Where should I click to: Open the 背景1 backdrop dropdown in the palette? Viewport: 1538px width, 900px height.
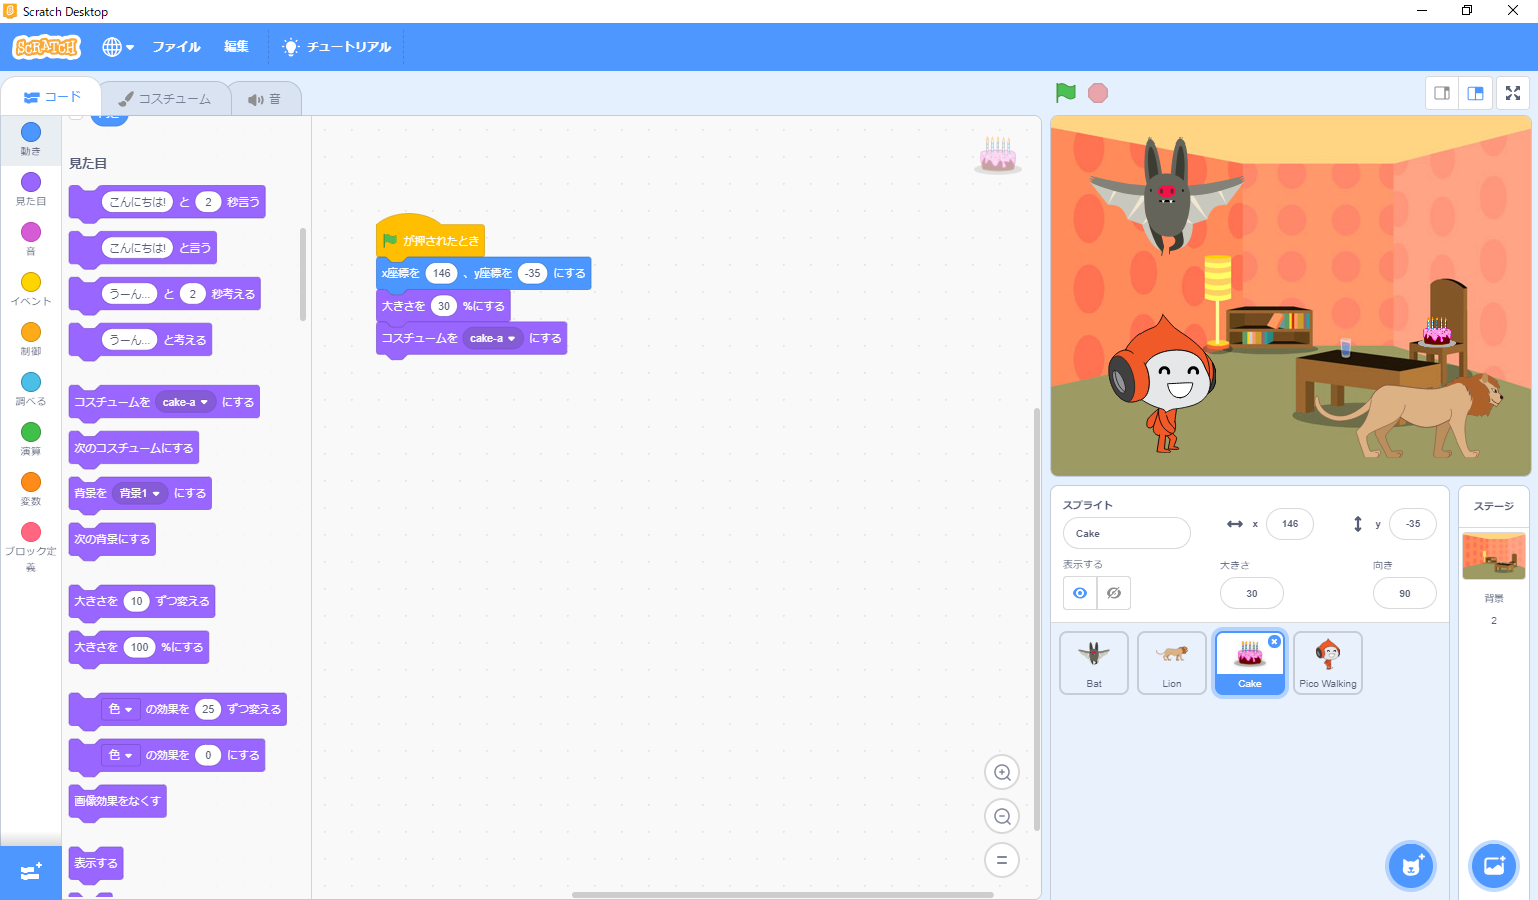click(156, 494)
